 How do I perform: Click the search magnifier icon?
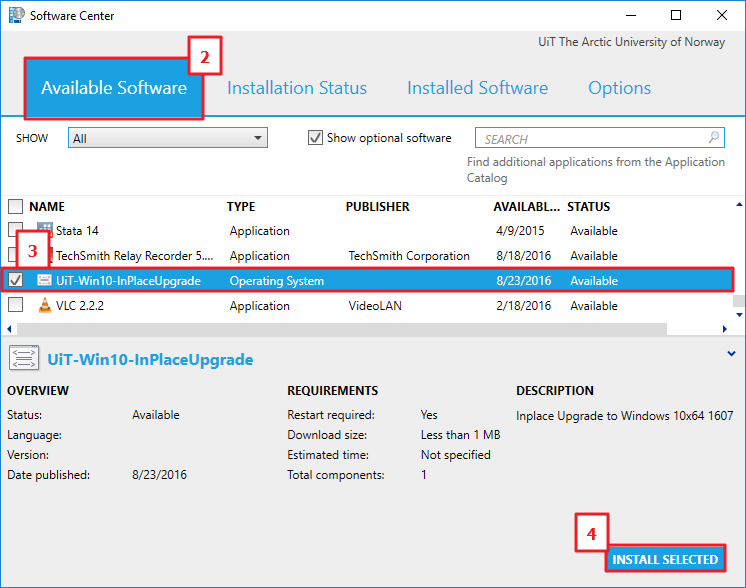(x=714, y=138)
